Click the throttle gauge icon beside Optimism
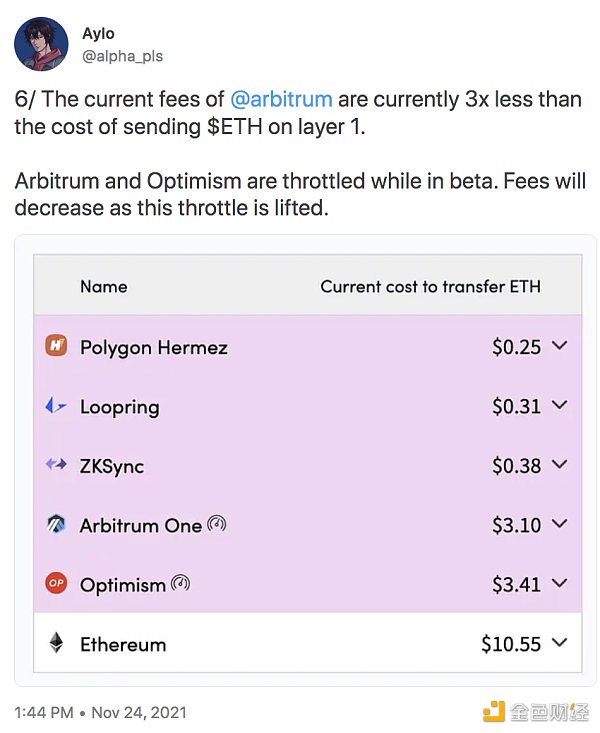The width and height of the screenshot is (600, 733). (x=180, y=583)
